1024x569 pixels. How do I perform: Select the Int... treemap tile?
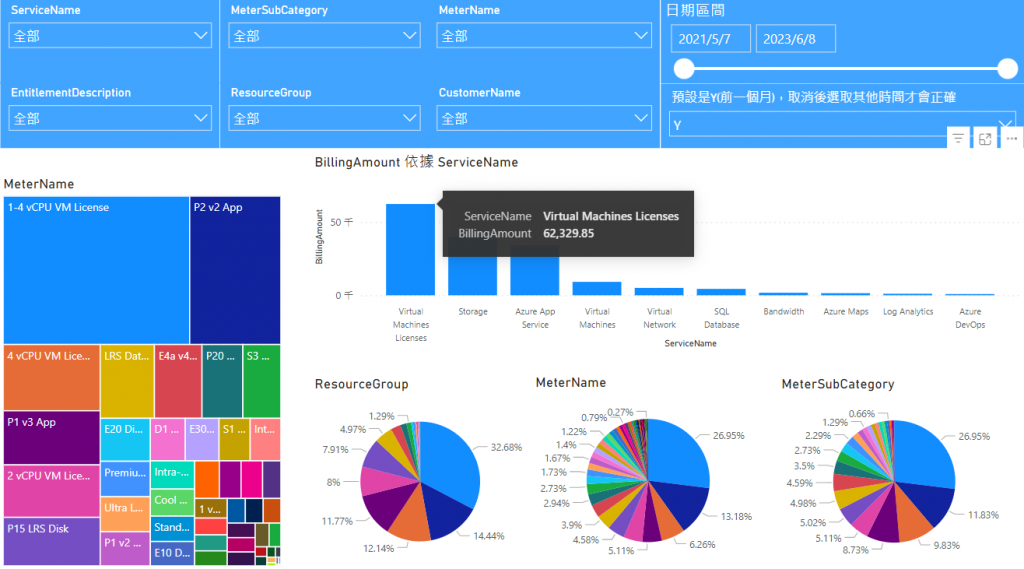[265, 440]
